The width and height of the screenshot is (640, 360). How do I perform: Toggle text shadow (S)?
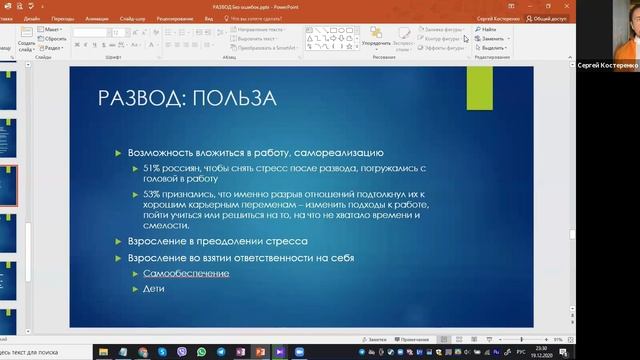103,45
